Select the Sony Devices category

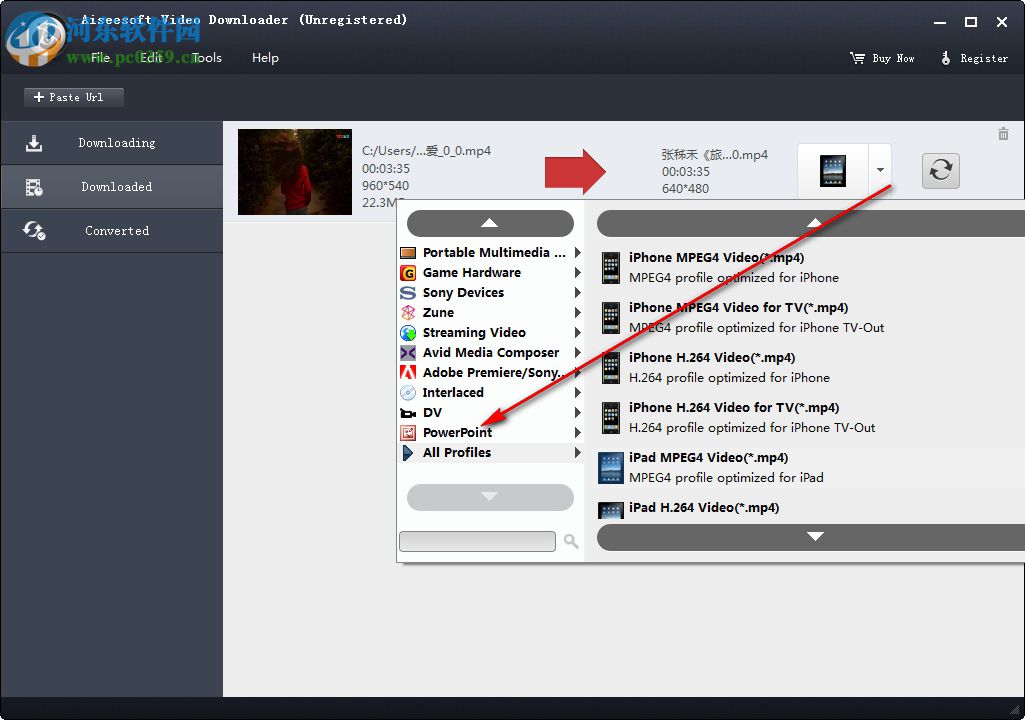pos(465,292)
